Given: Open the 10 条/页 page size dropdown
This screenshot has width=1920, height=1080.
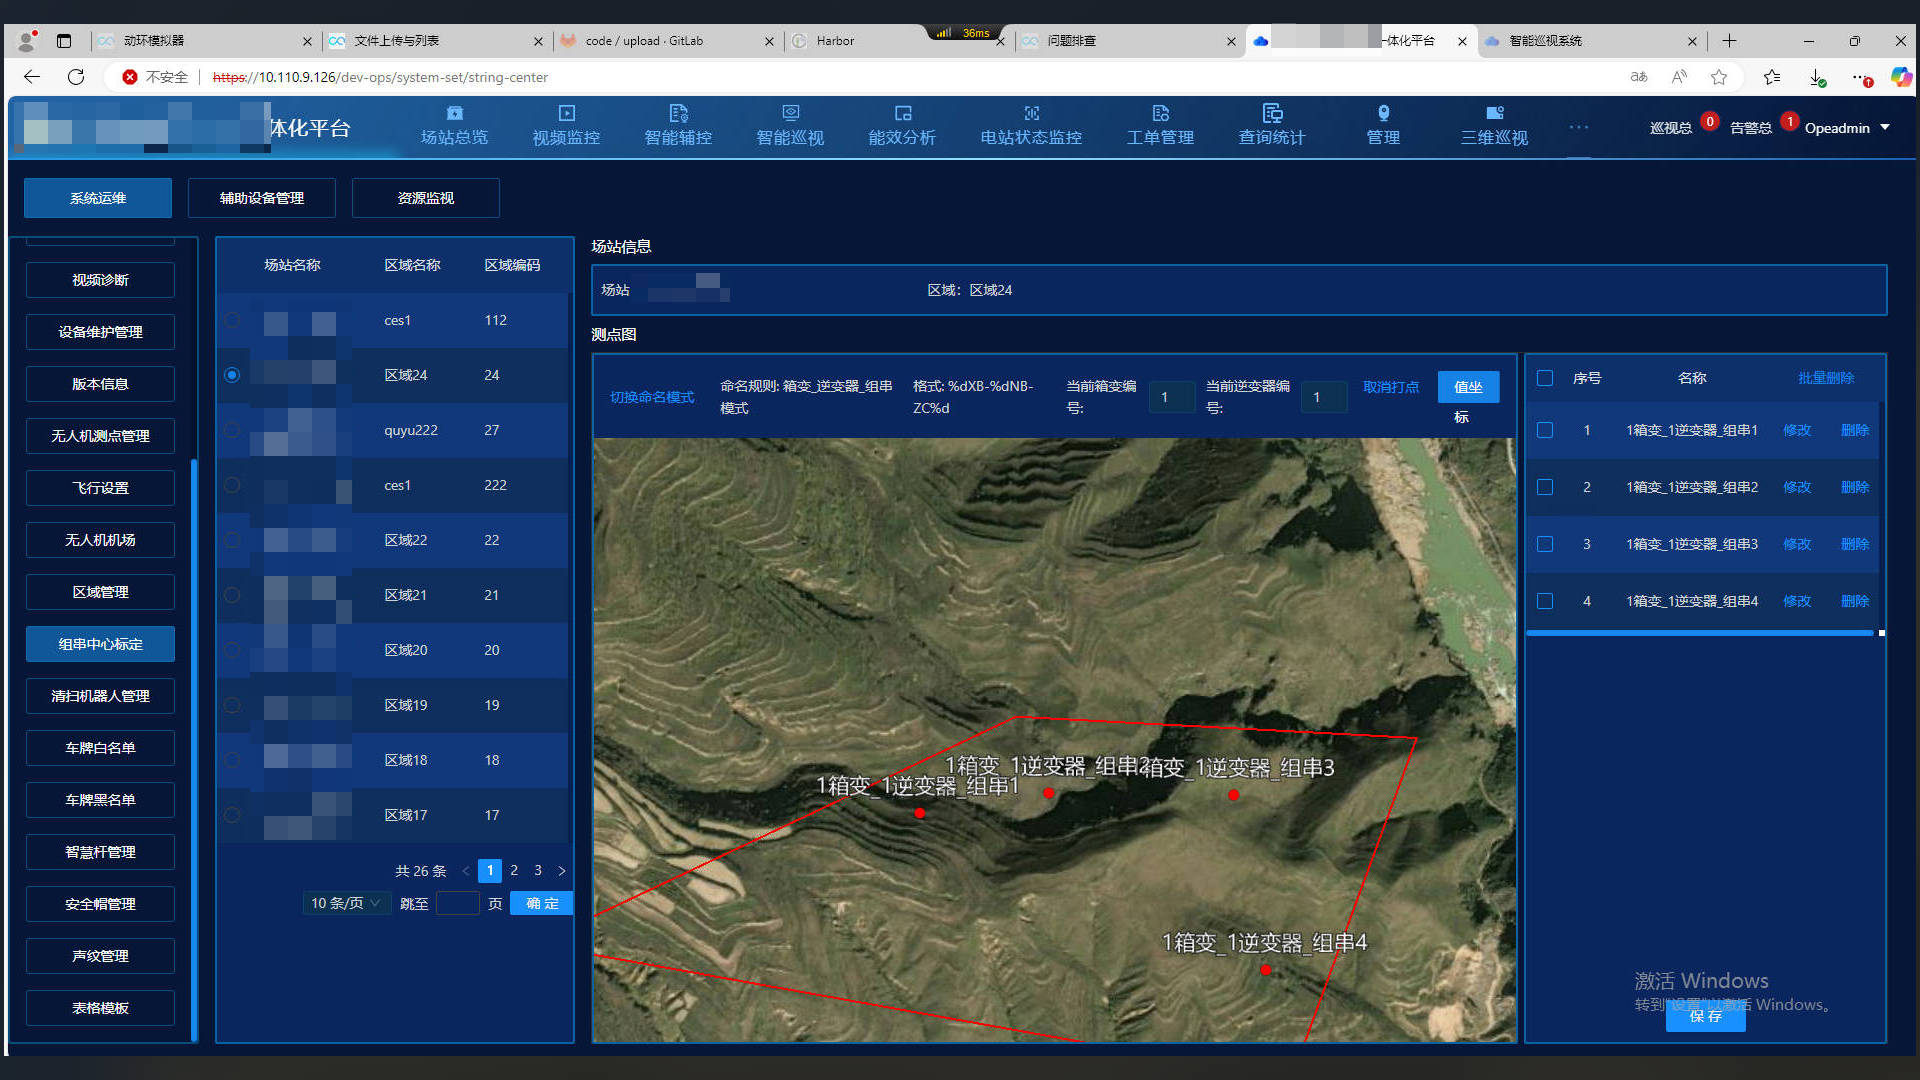Looking at the screenshot, I should tap(346, 903).
